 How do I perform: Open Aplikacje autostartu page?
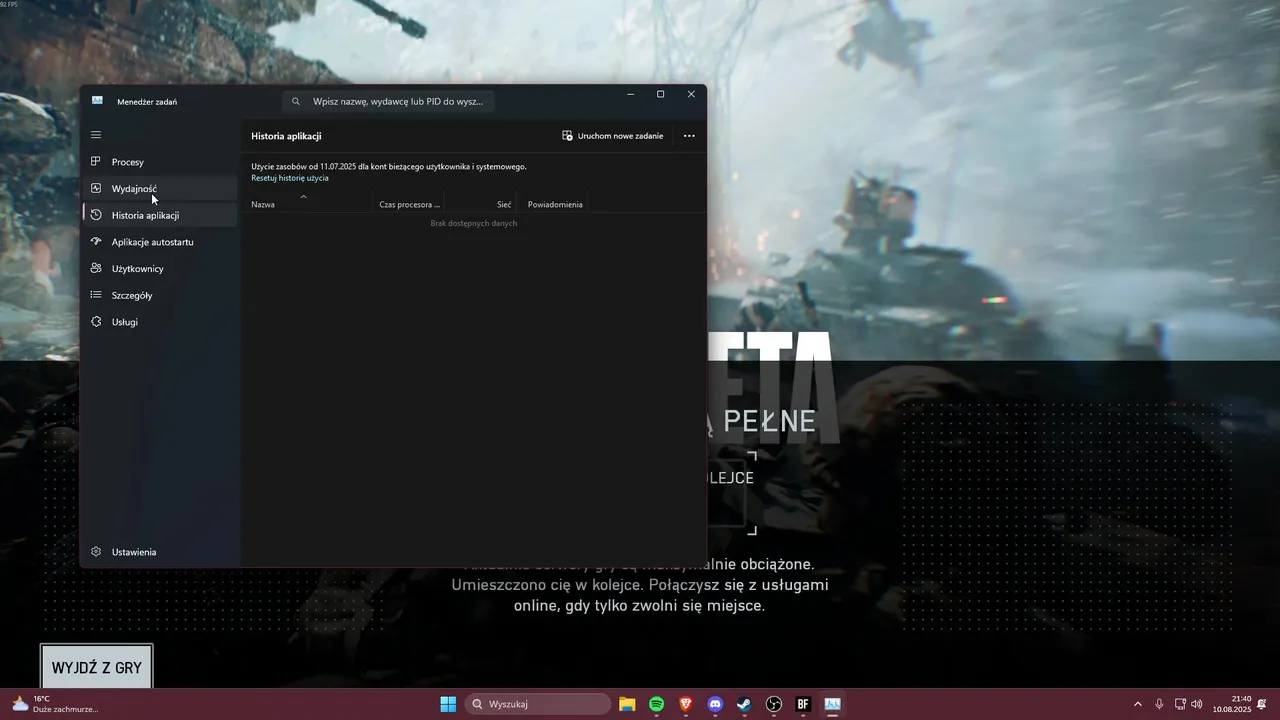[x=159, y=242]
